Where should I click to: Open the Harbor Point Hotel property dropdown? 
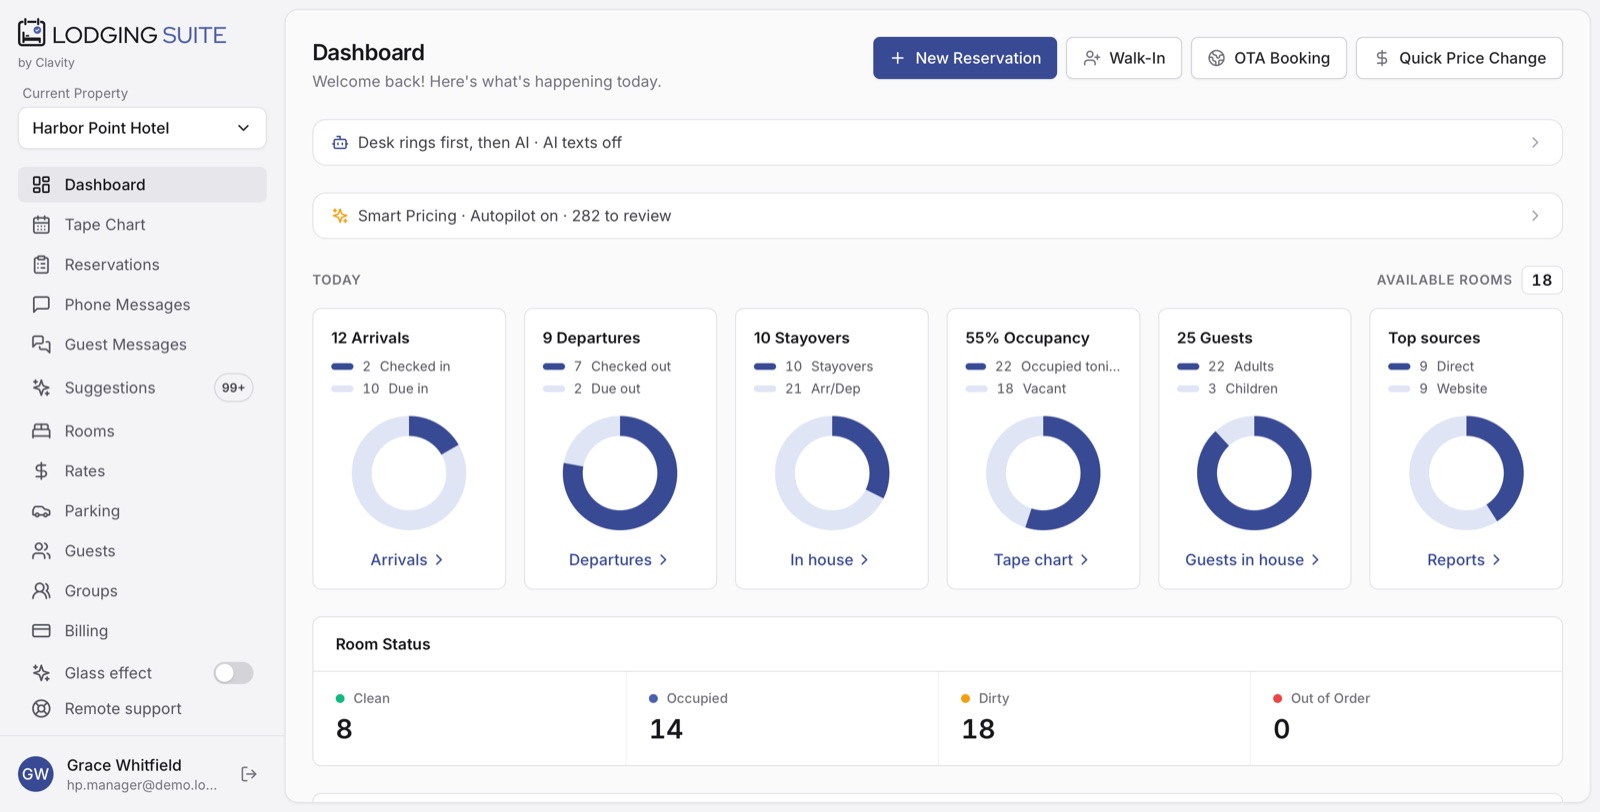[x=142, y=128]
